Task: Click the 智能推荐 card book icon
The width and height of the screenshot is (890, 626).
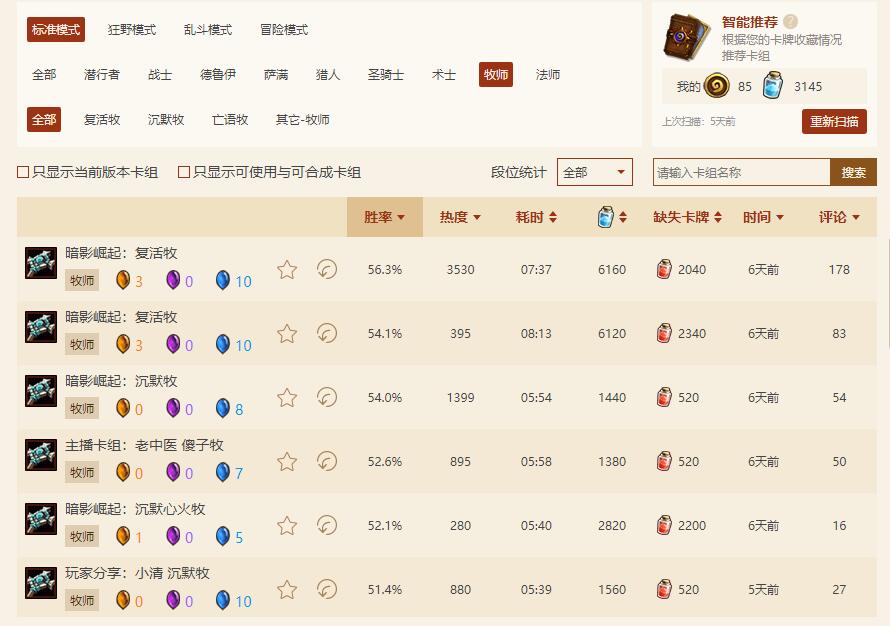Action: pyautogui.click(x=685, y=39)
